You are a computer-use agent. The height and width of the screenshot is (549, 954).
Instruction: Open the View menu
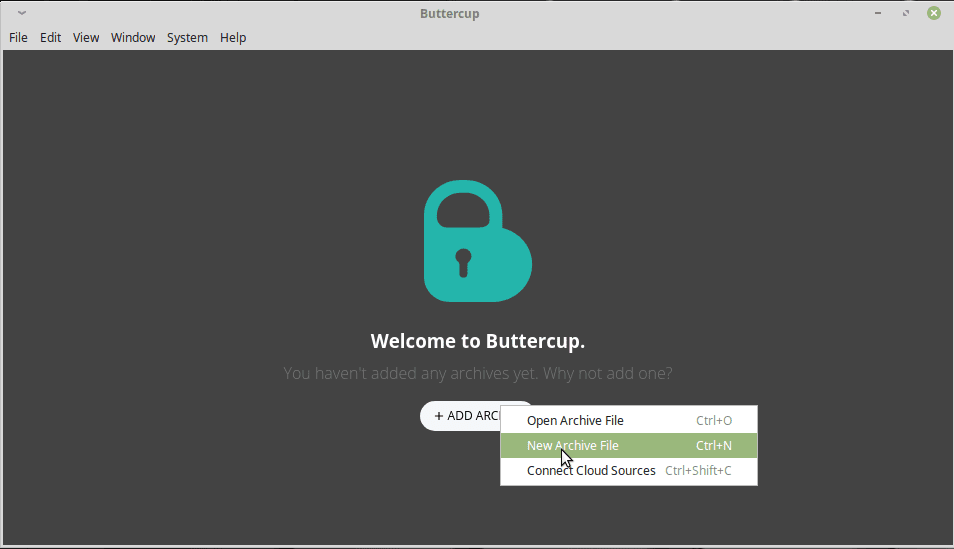point(86,38)
